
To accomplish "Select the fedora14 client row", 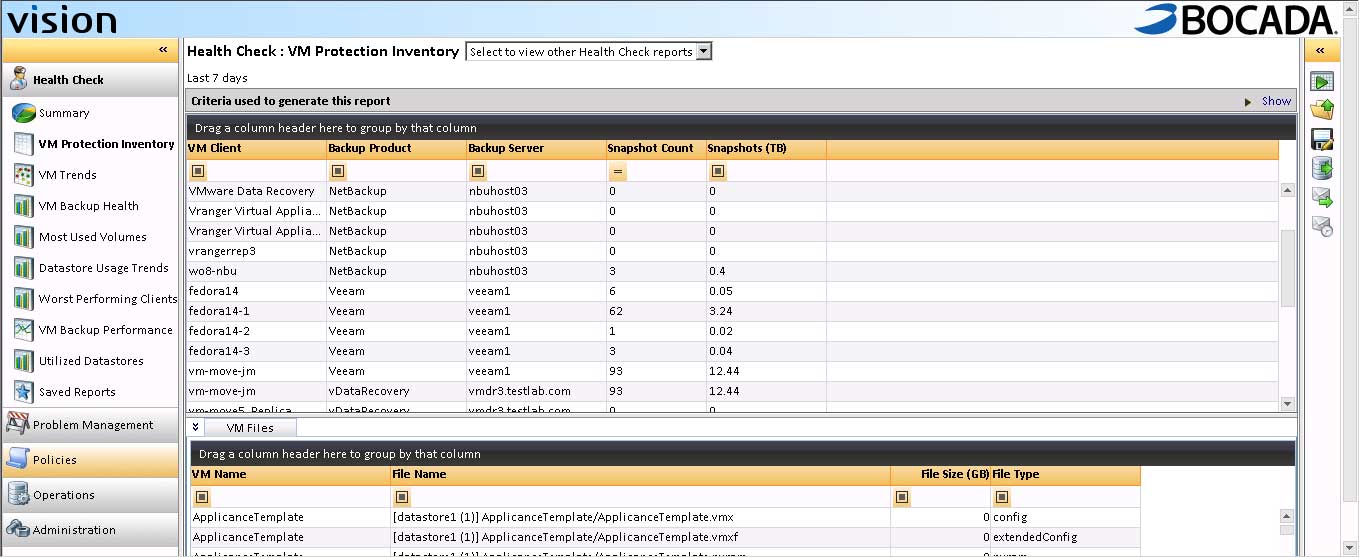I will click(732, 291).
